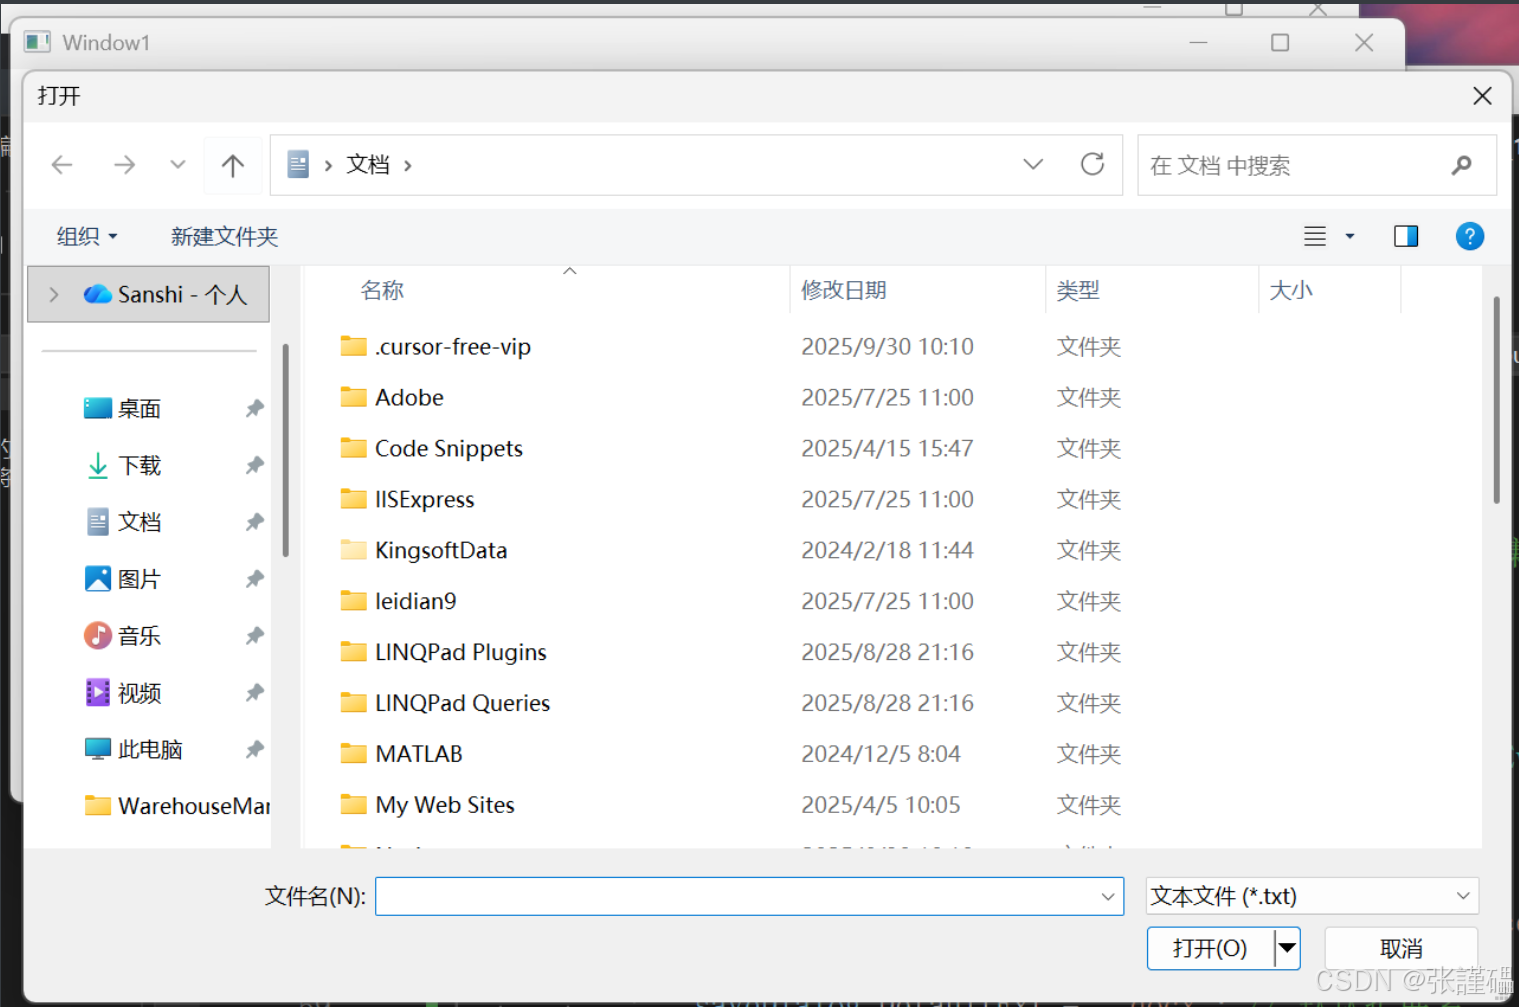Open 视频 in the navigation pane
The image size is (1519, 1007).
[x=139, y=693]
